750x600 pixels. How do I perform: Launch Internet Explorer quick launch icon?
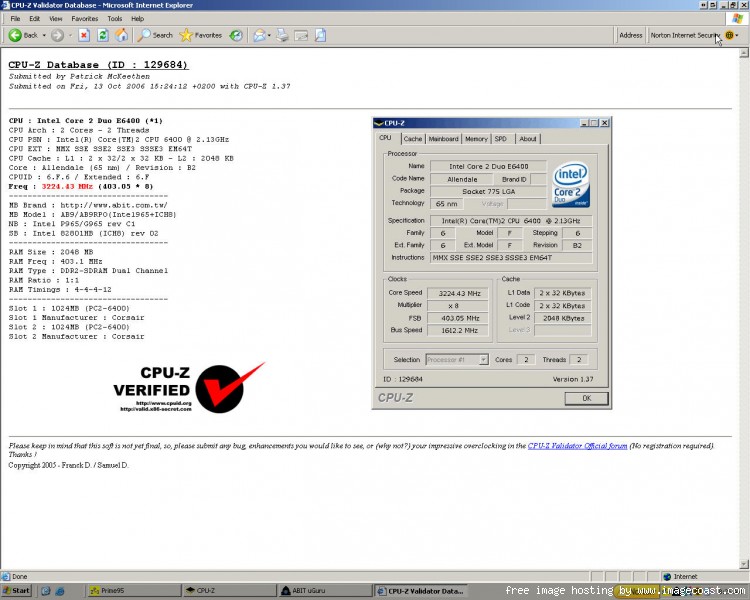pyautogui.click(x=60, y=591)
